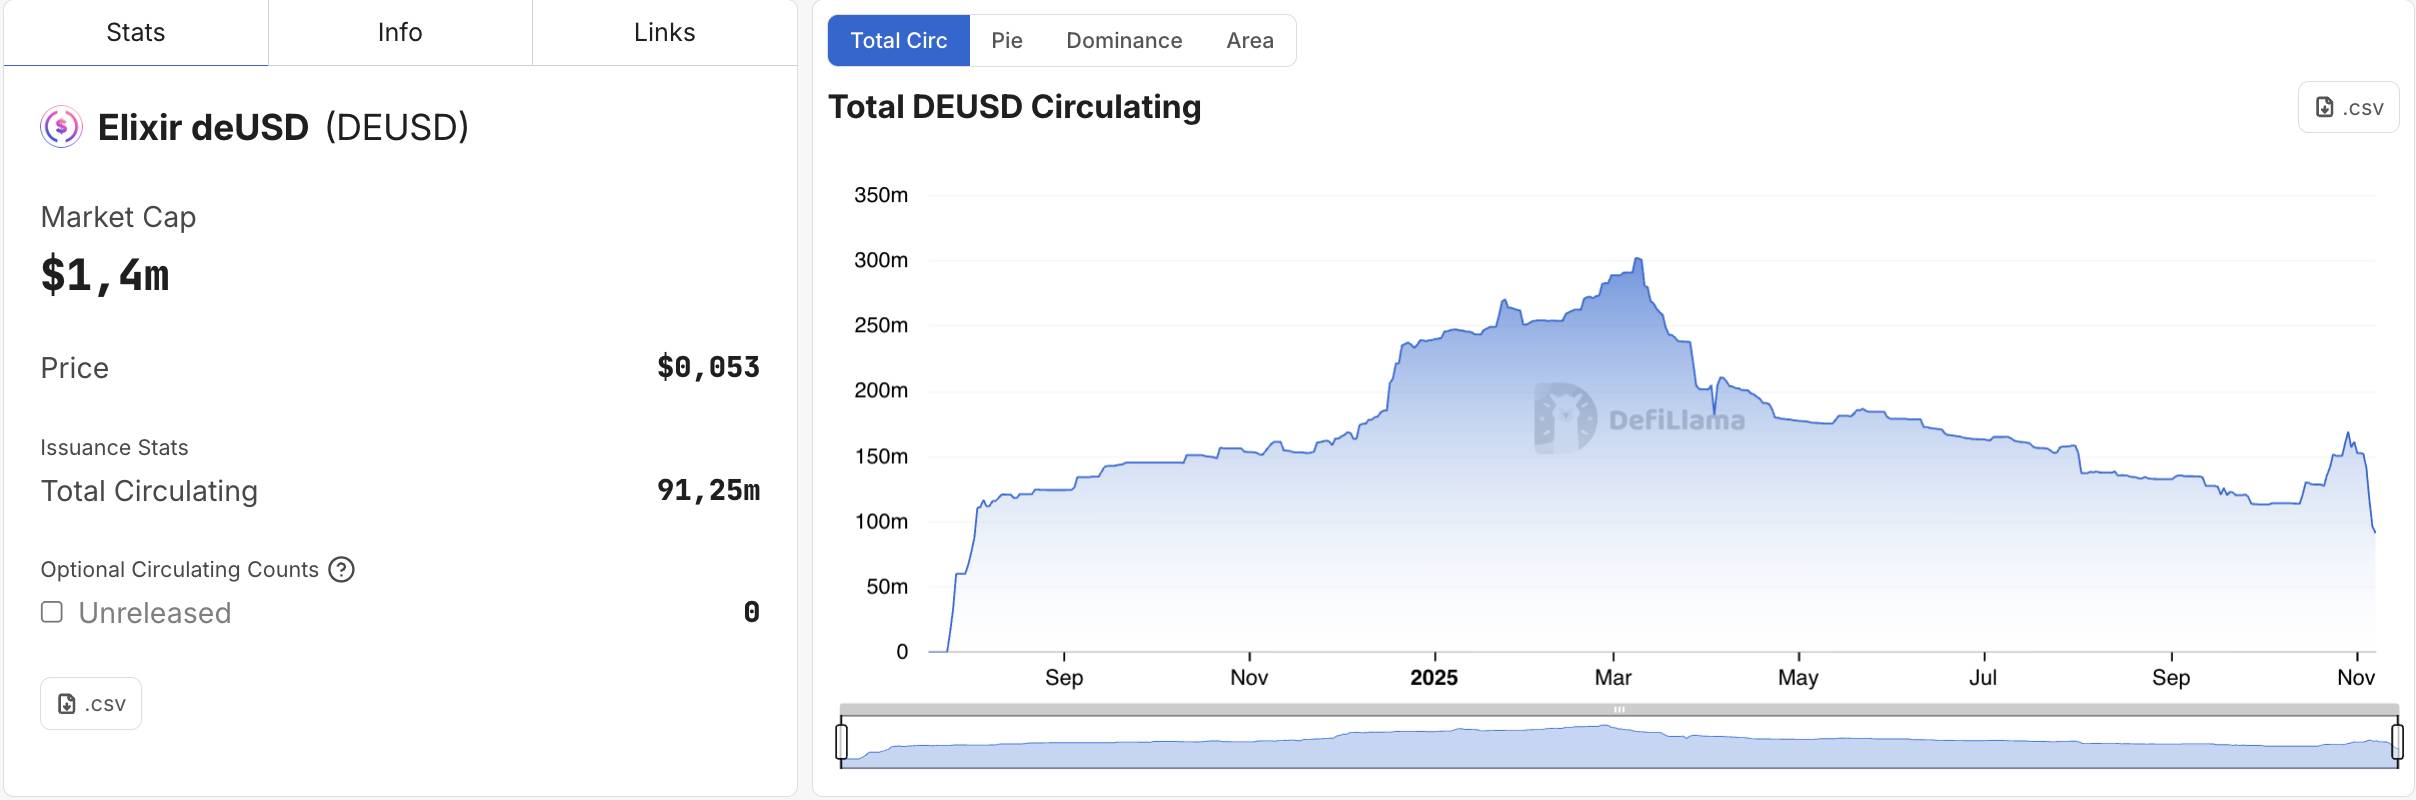
Task: Export chart data via the .csv icon
Action: 2350,106
